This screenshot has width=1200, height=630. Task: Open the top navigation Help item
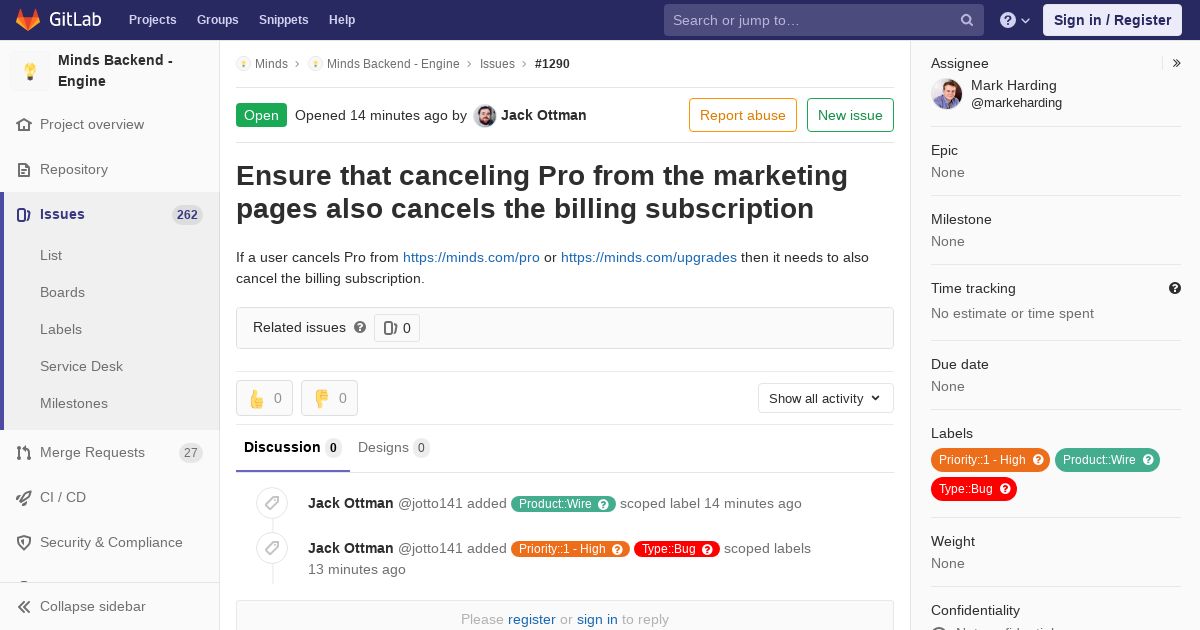point(342,20)
